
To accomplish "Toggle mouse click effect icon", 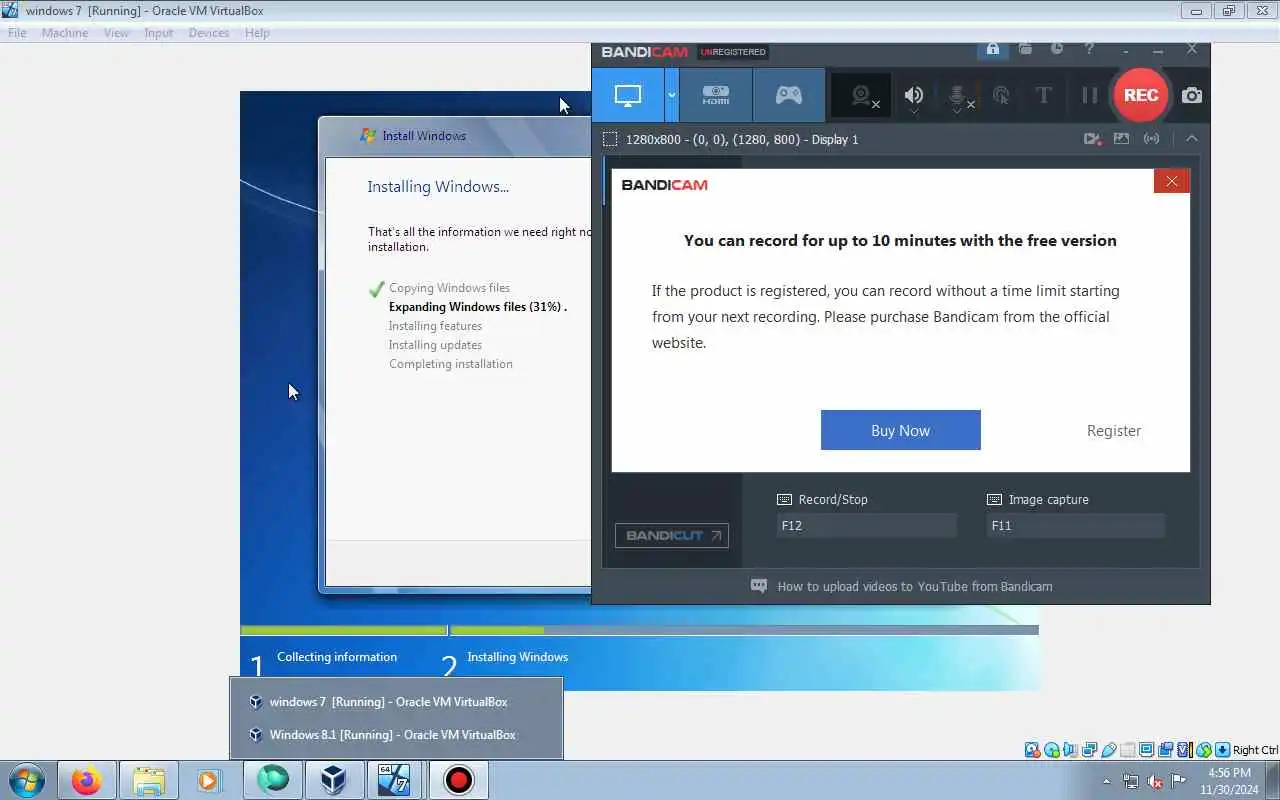I will point(1001,95).
